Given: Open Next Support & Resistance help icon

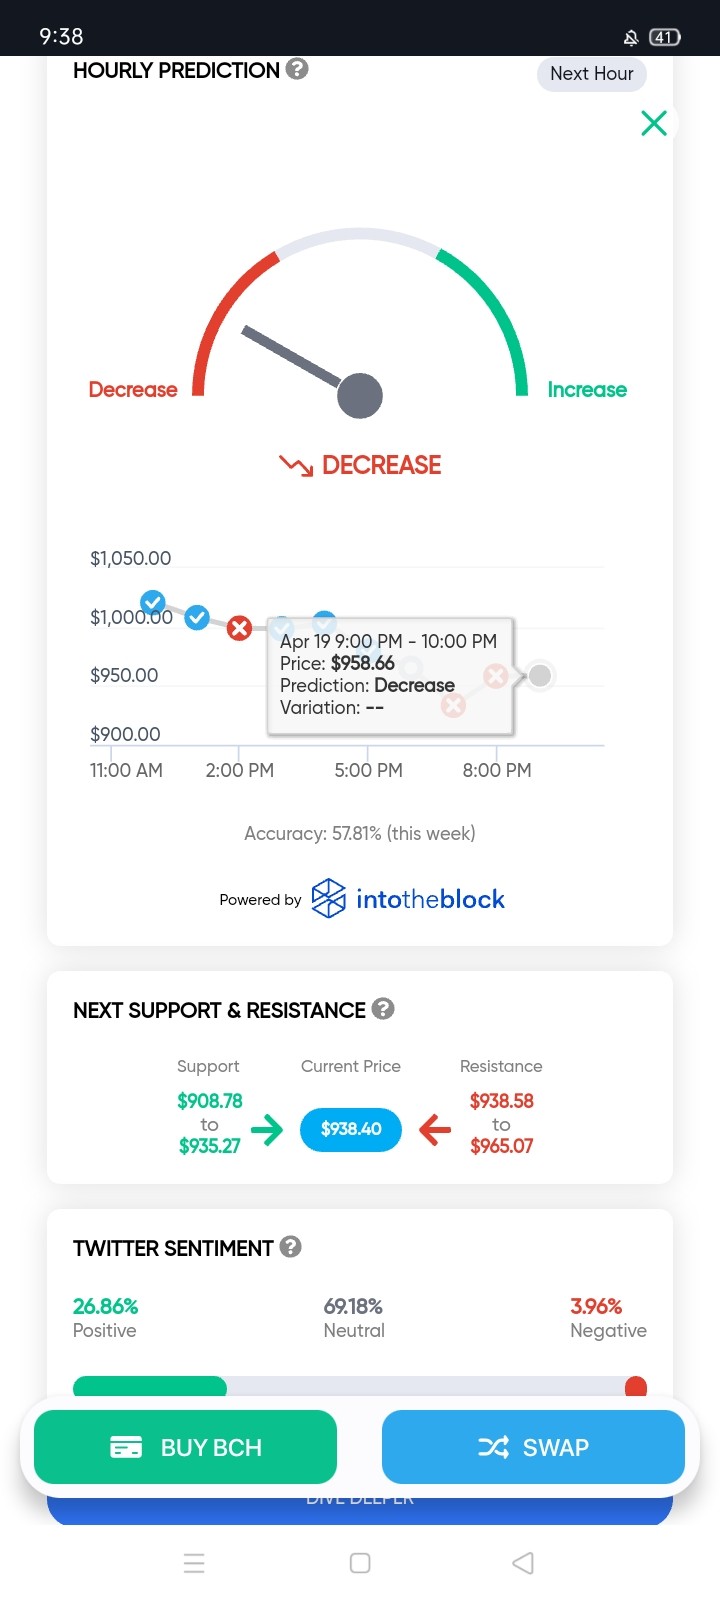Looking at the screenshot, I should (383, 1008).
